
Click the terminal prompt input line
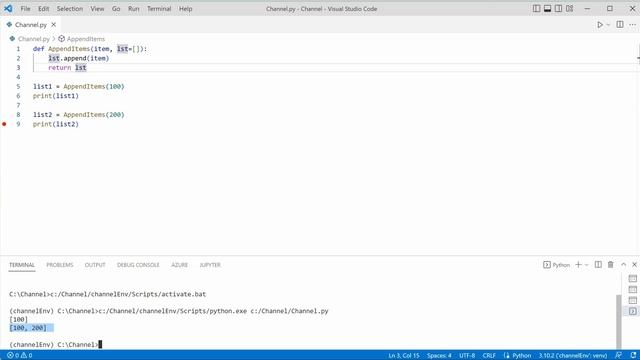coord(56,344)
